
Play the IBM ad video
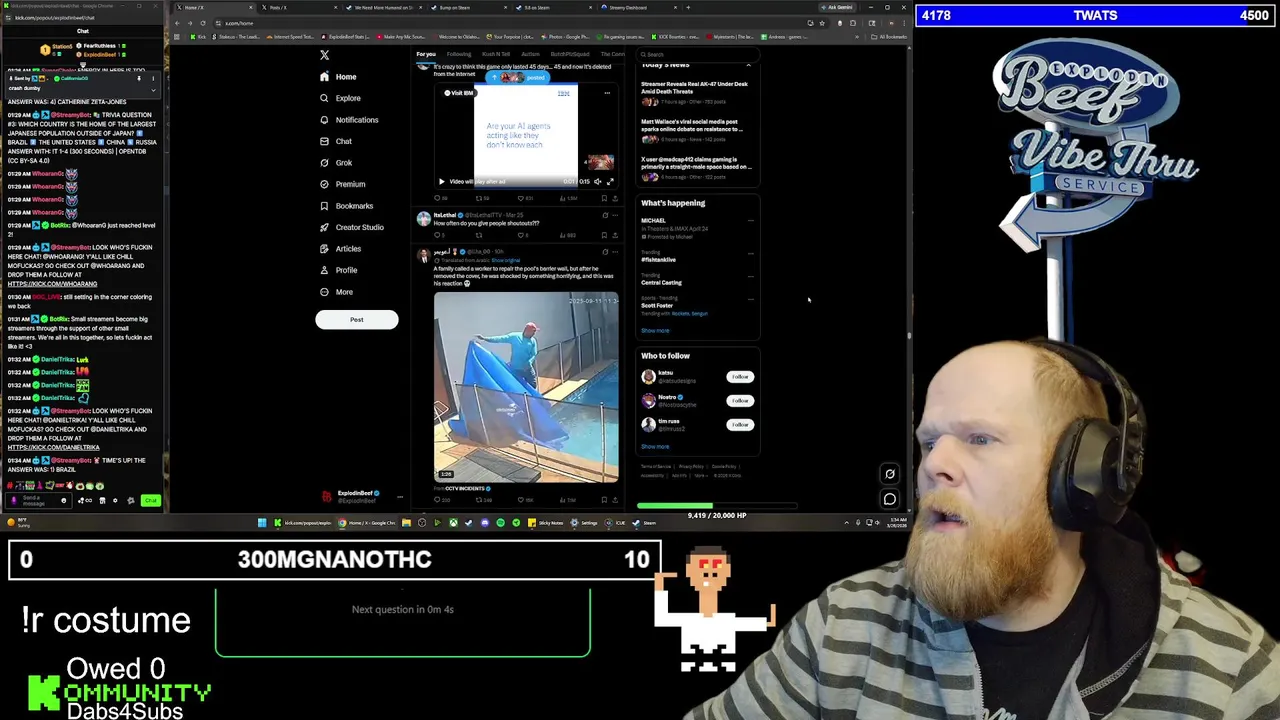click(x=441, y=182)
